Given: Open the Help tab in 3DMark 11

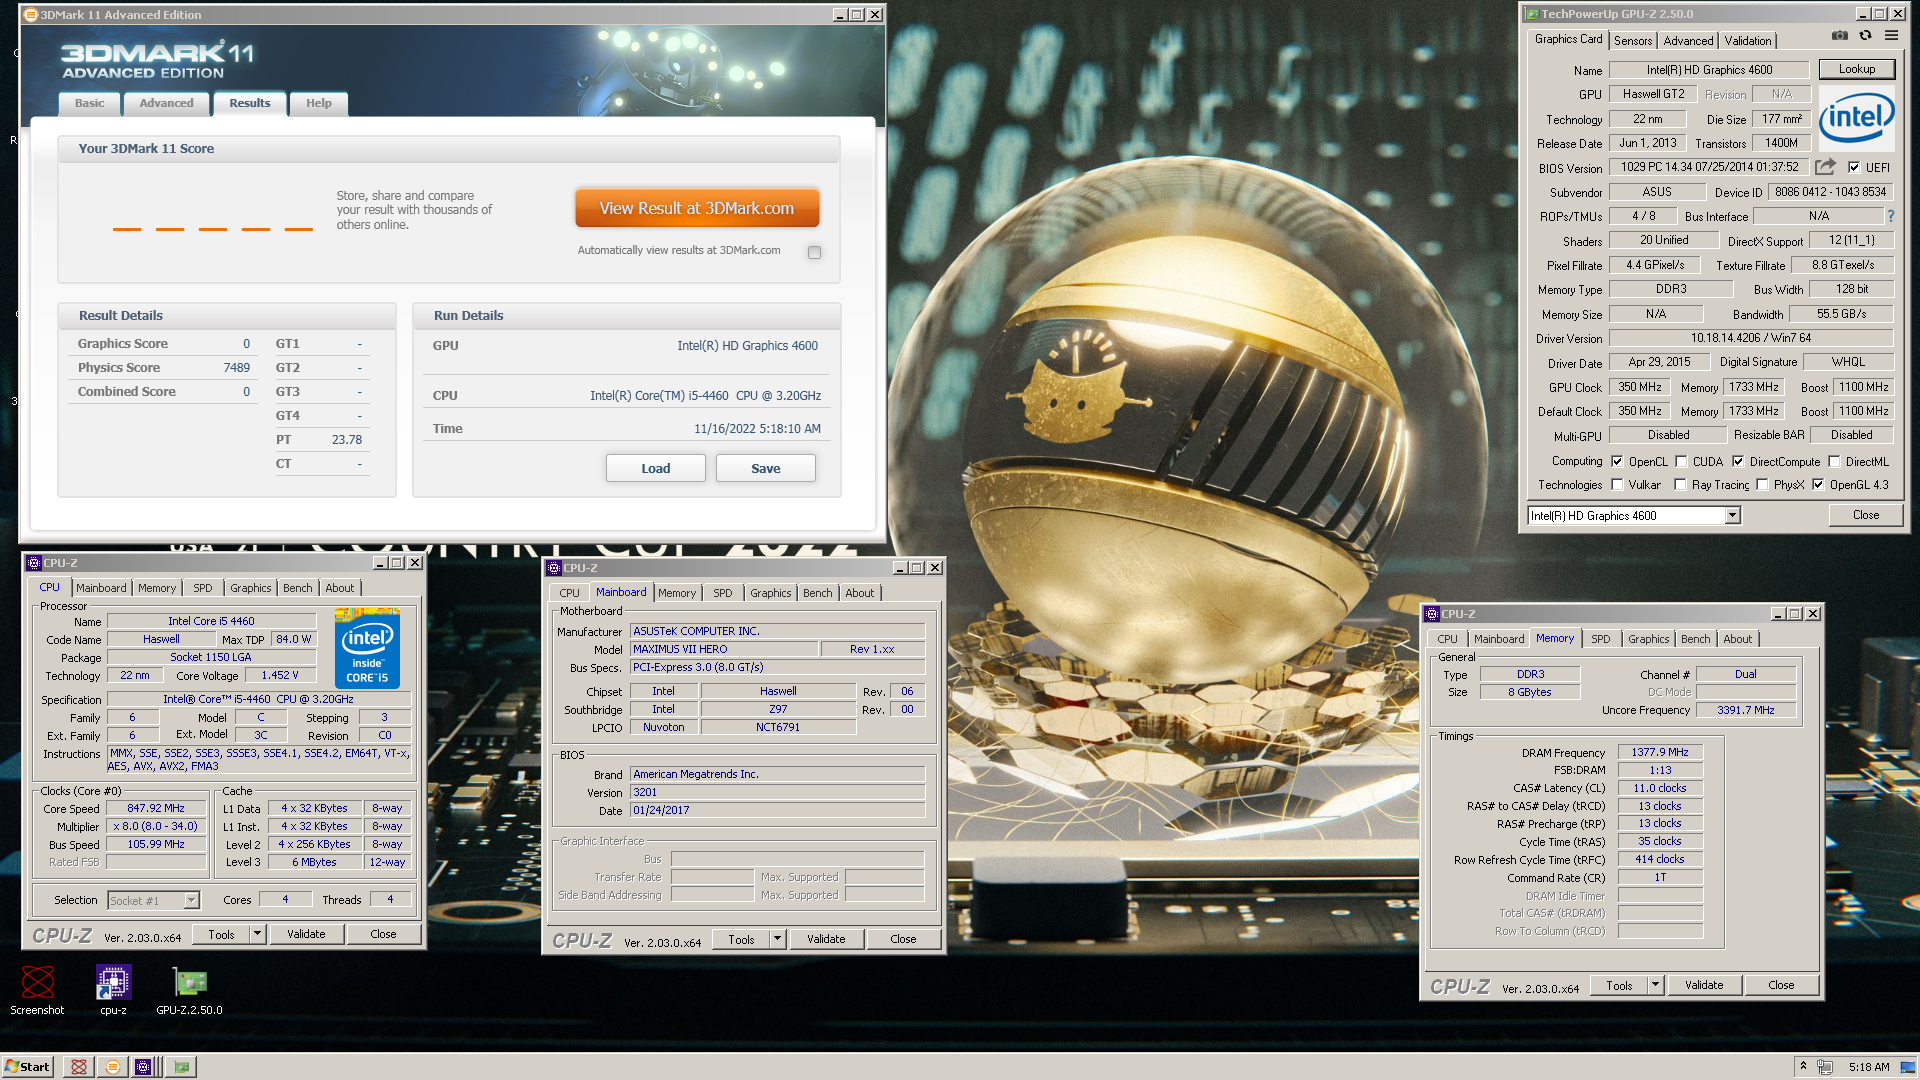Looking at the screenshot, I should pos(318,103).
